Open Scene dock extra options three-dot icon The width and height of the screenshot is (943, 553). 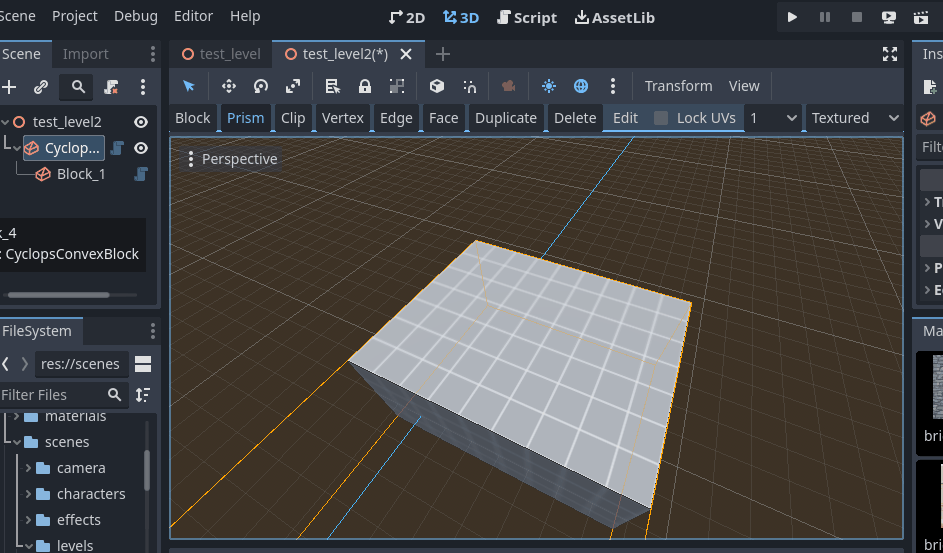coord(143,87)
